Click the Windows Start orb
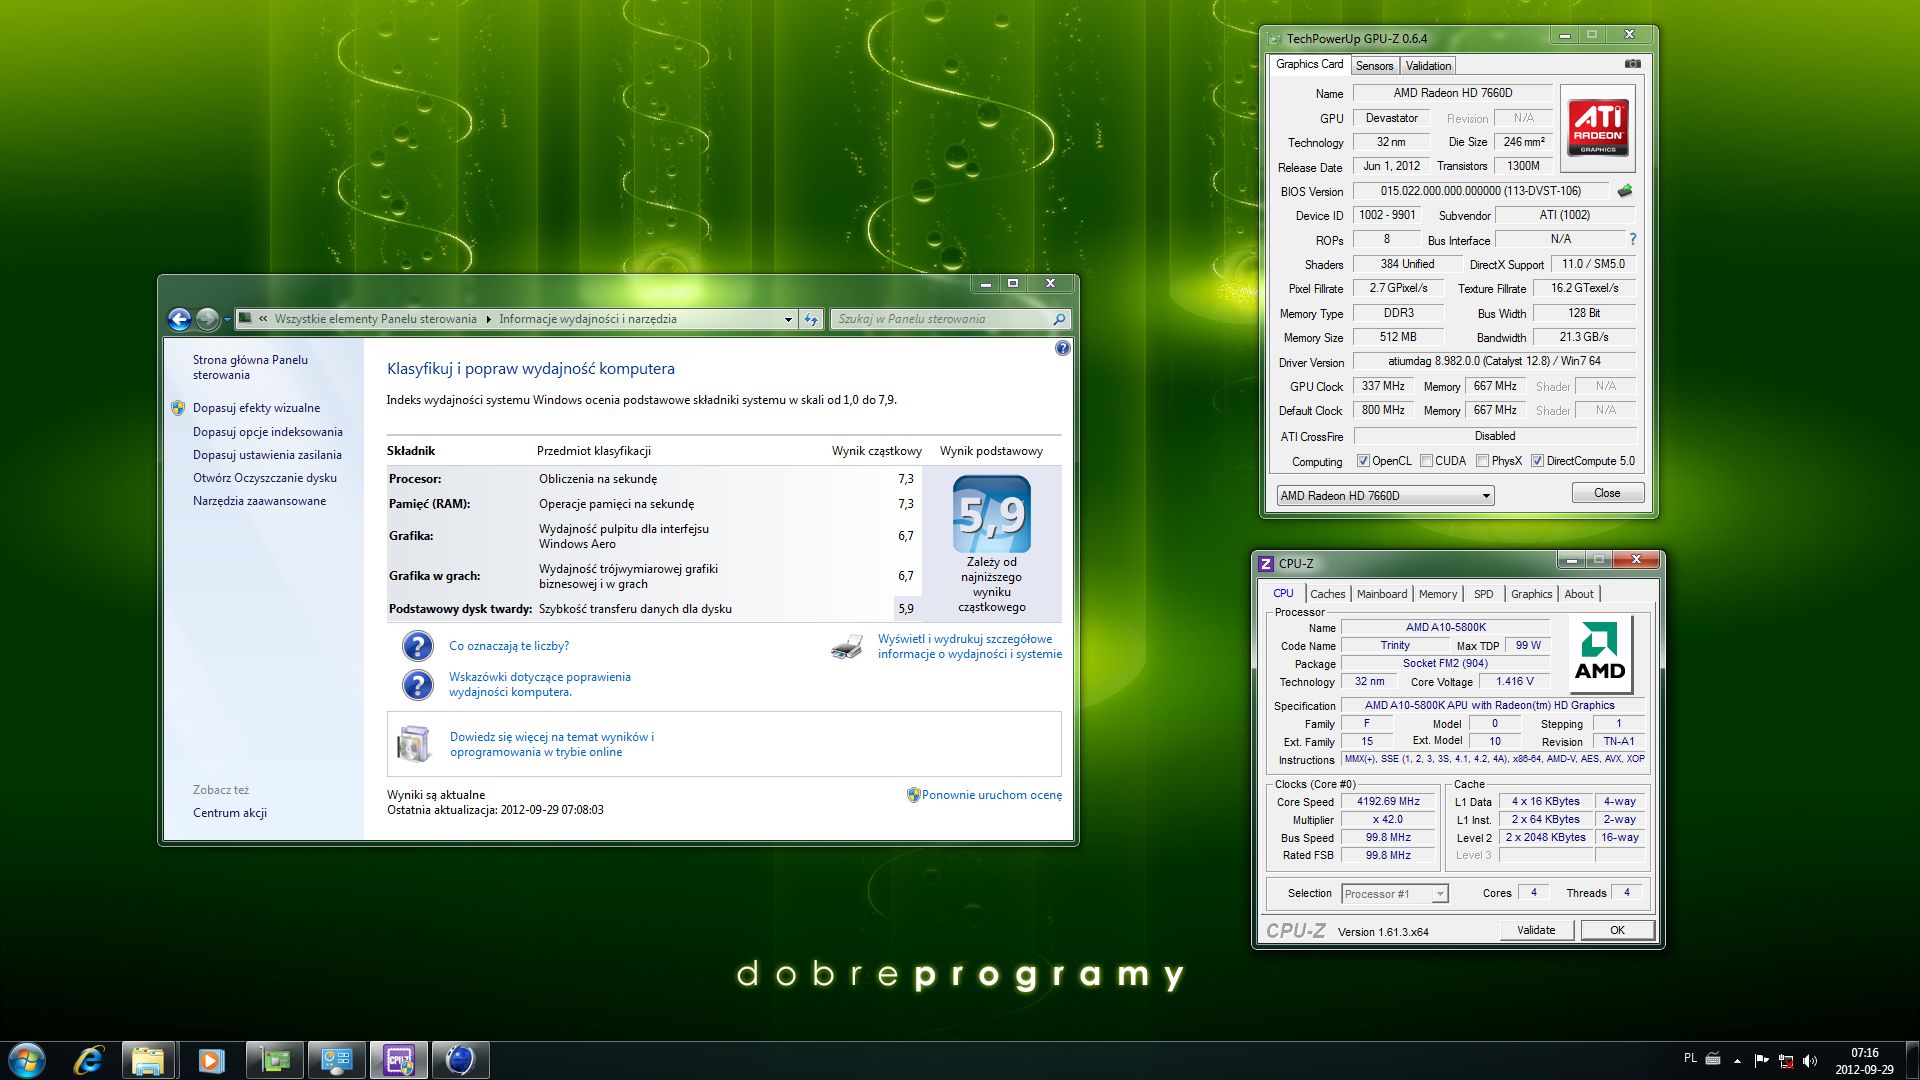 click(27, 1060)
